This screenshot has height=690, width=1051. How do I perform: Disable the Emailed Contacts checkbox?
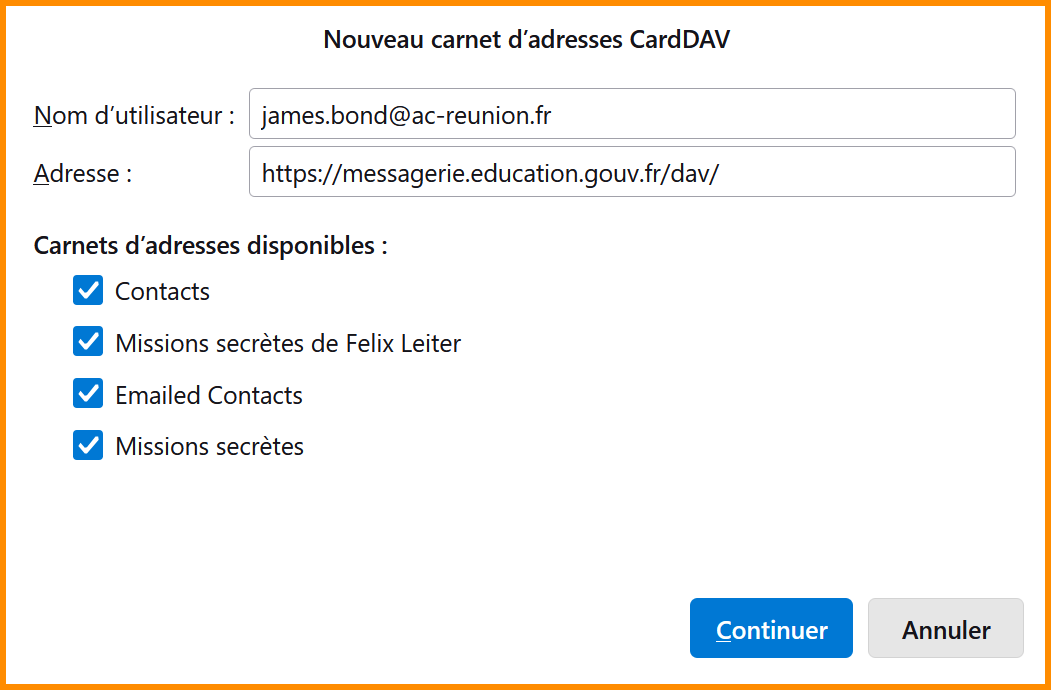pyautogui.click(x=88, y=394)
